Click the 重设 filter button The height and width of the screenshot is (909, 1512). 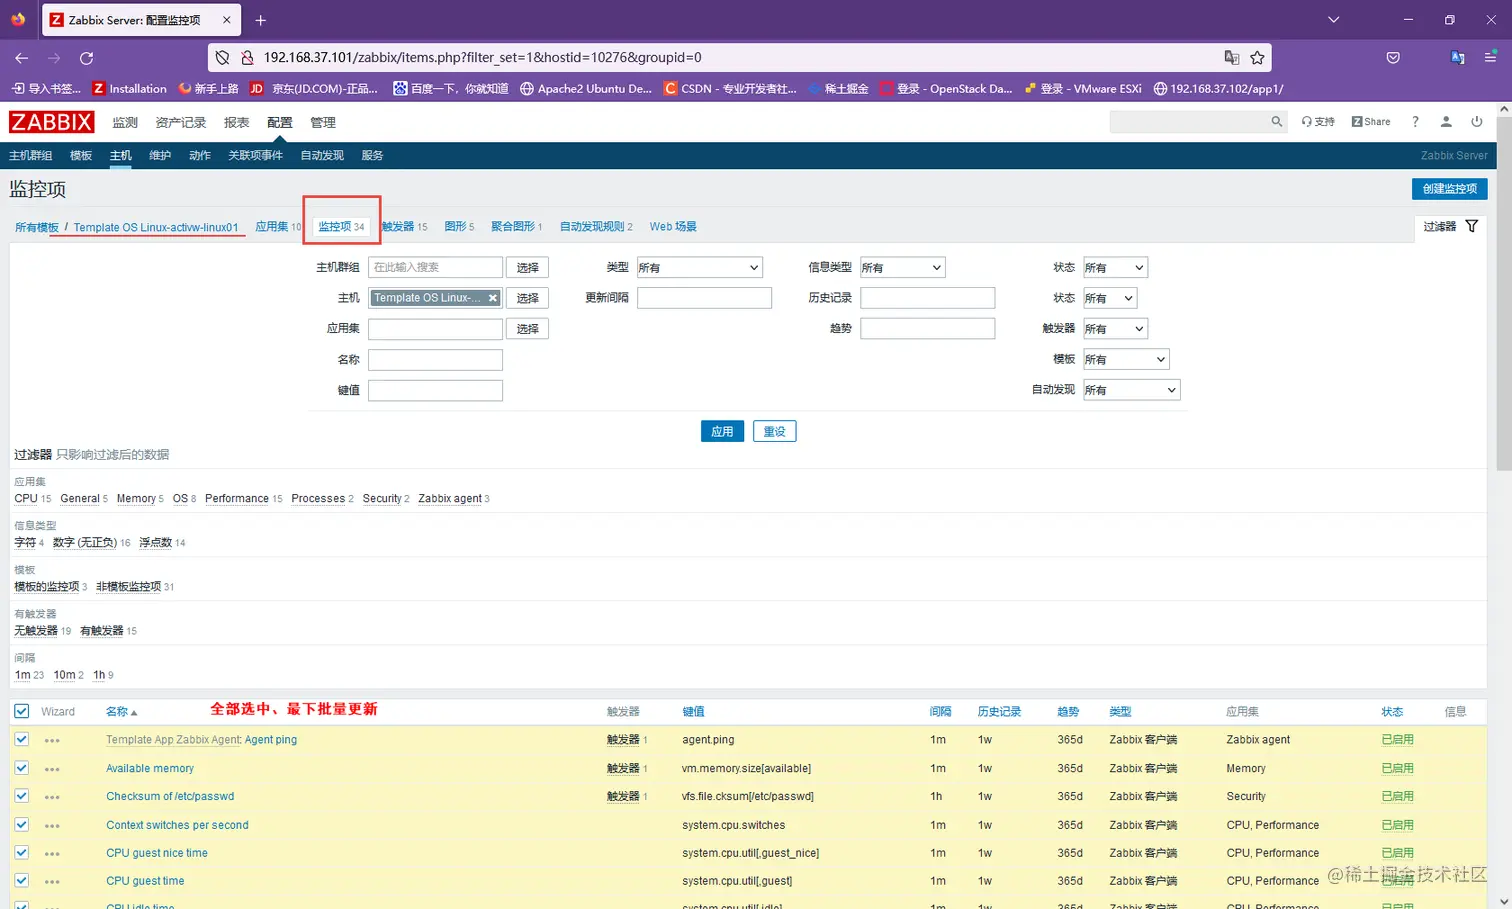tap(775, 432)
